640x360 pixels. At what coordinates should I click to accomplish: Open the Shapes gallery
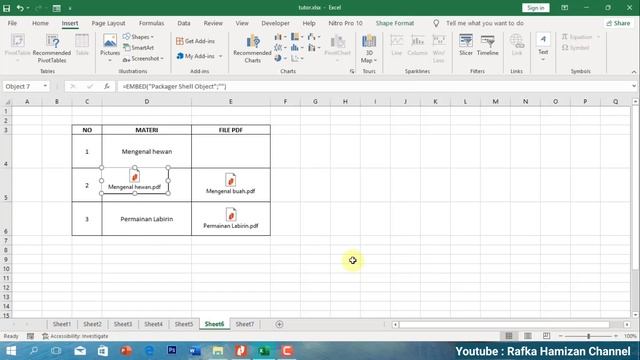click(138, 37)
